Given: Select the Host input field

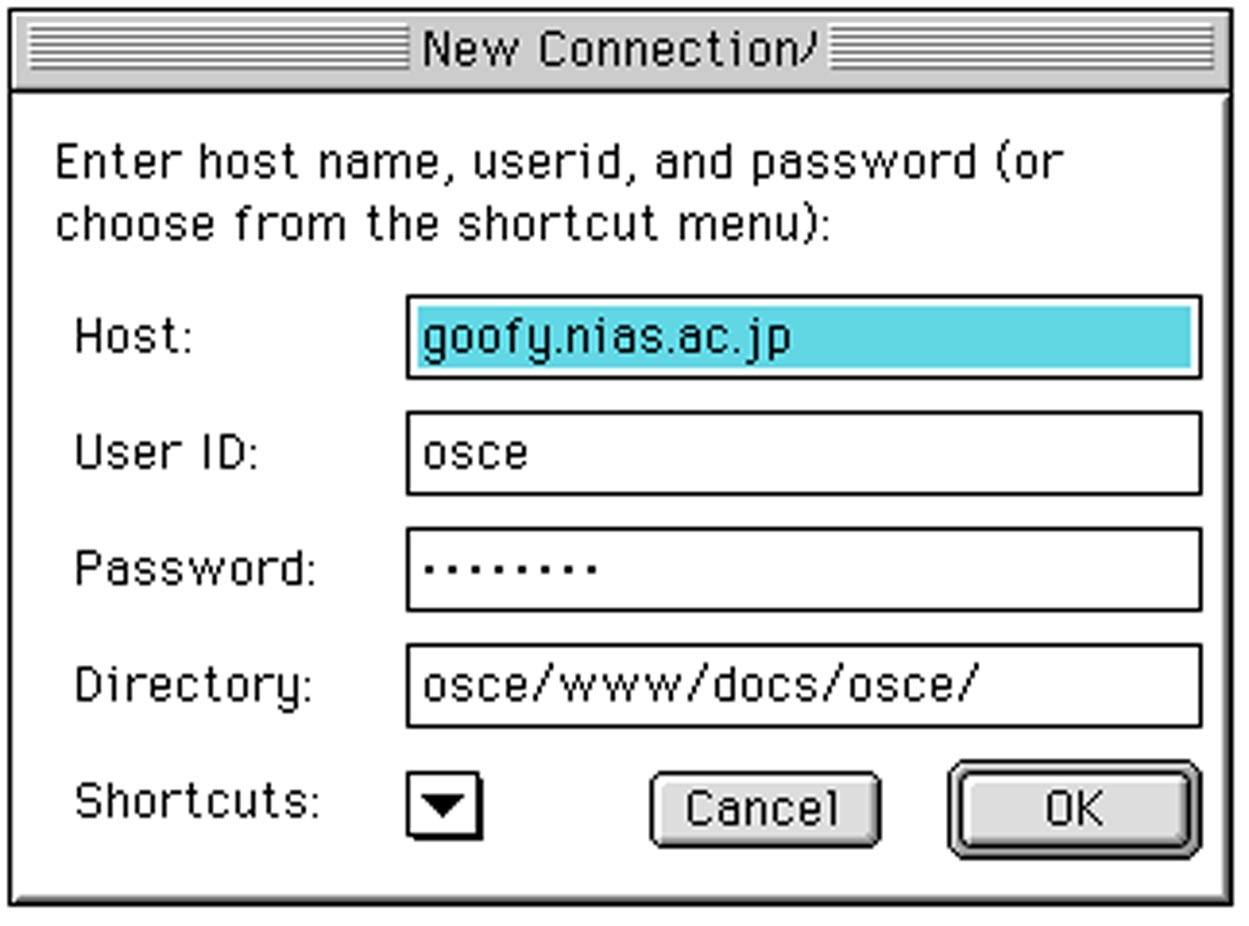Looking at the screenshot, I should pyautogui.click(x=803, y=337).
